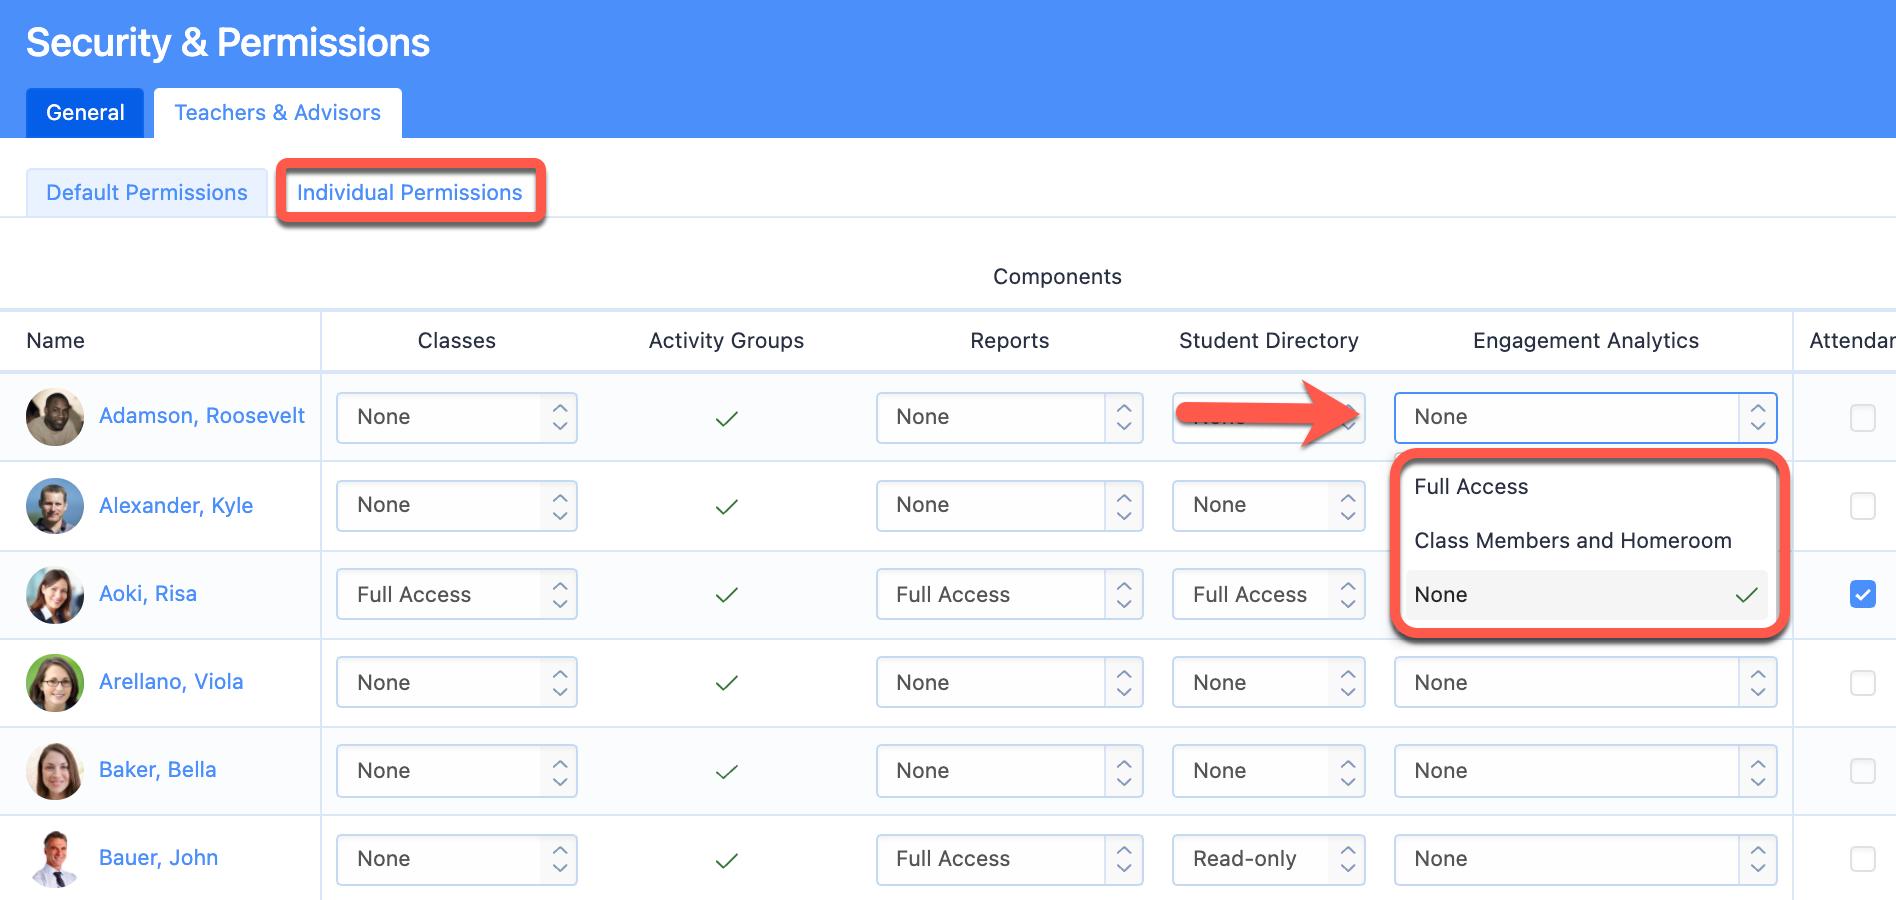
Task: Click Kyle Alexander's profile photo
Action: [55, 506]
